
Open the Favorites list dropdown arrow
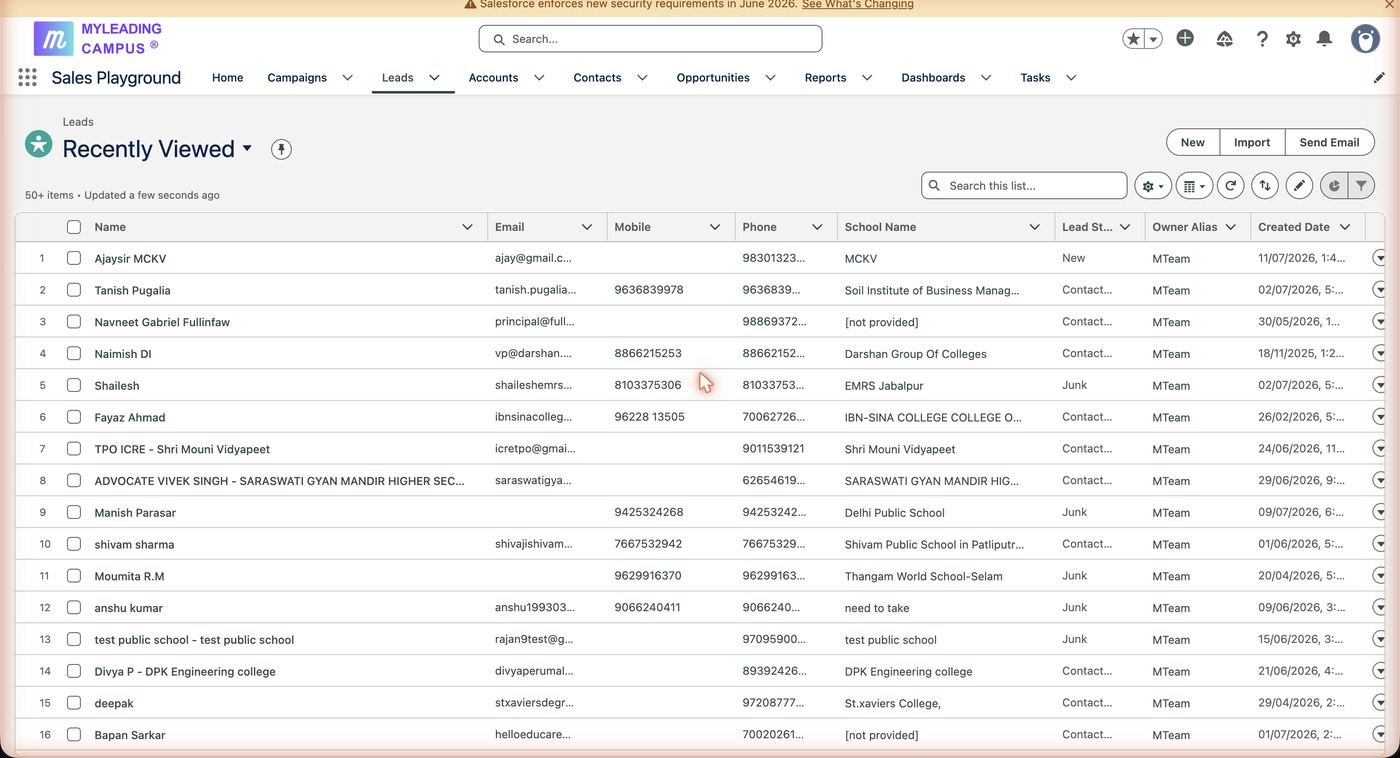pos(1153,39)
